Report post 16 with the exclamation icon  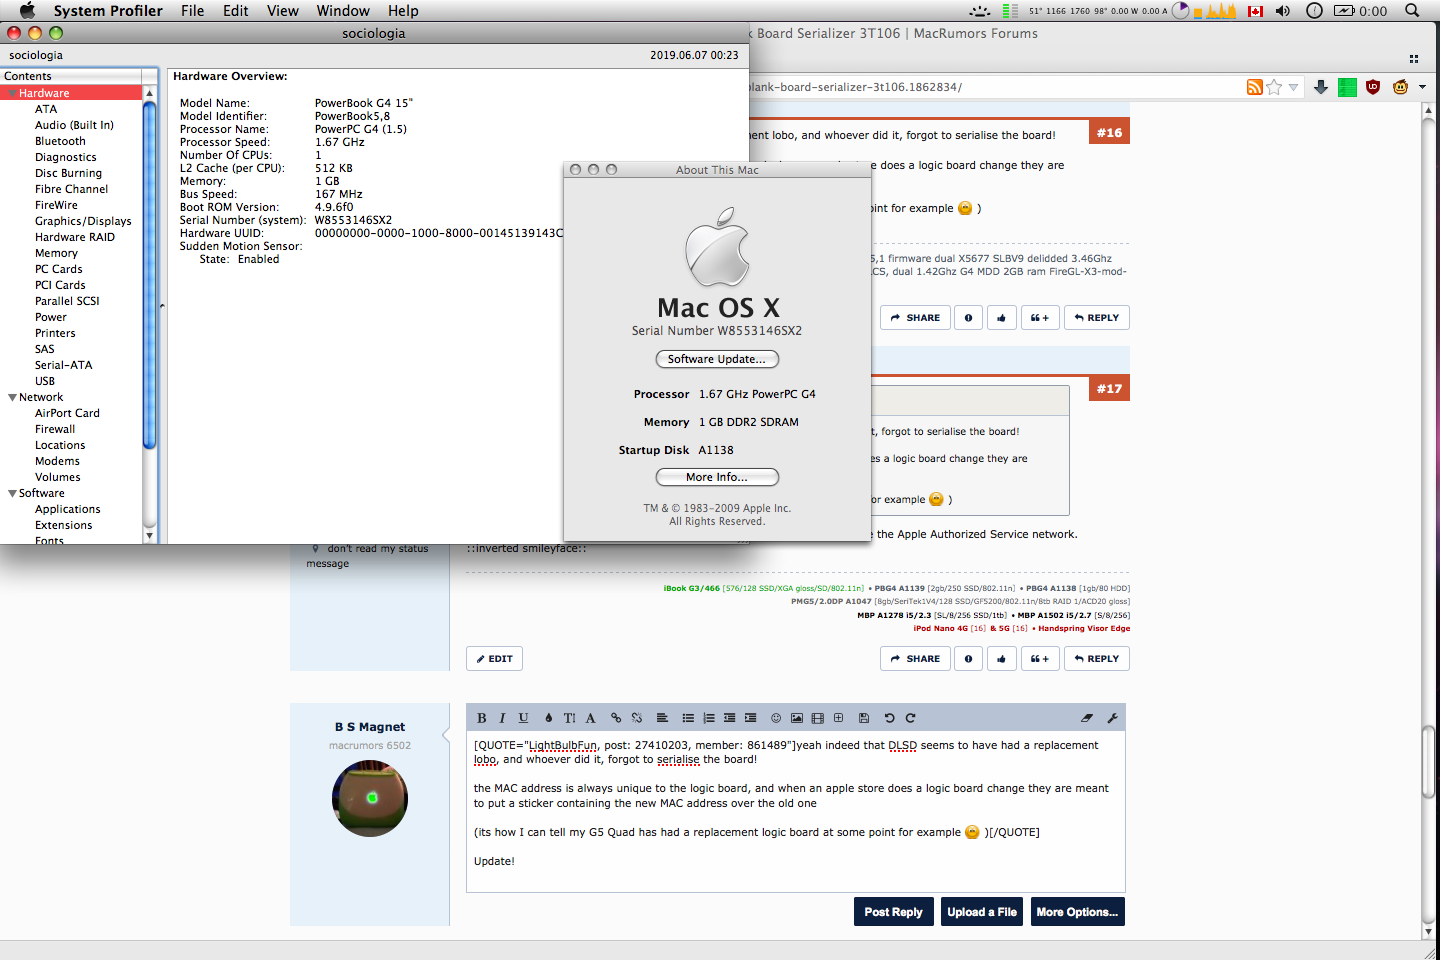(x=968, y=318)
